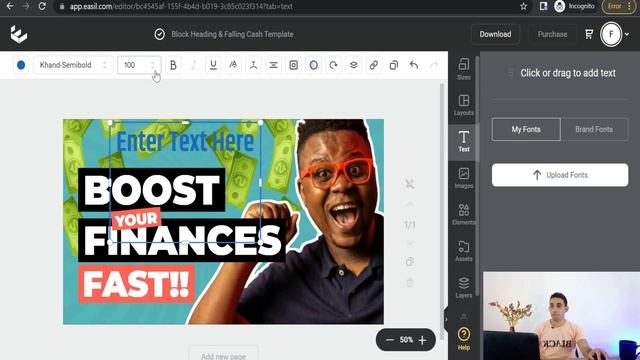Screen dimensions: 640x360
Task: Click the Download button
Action: coord(495,34)
